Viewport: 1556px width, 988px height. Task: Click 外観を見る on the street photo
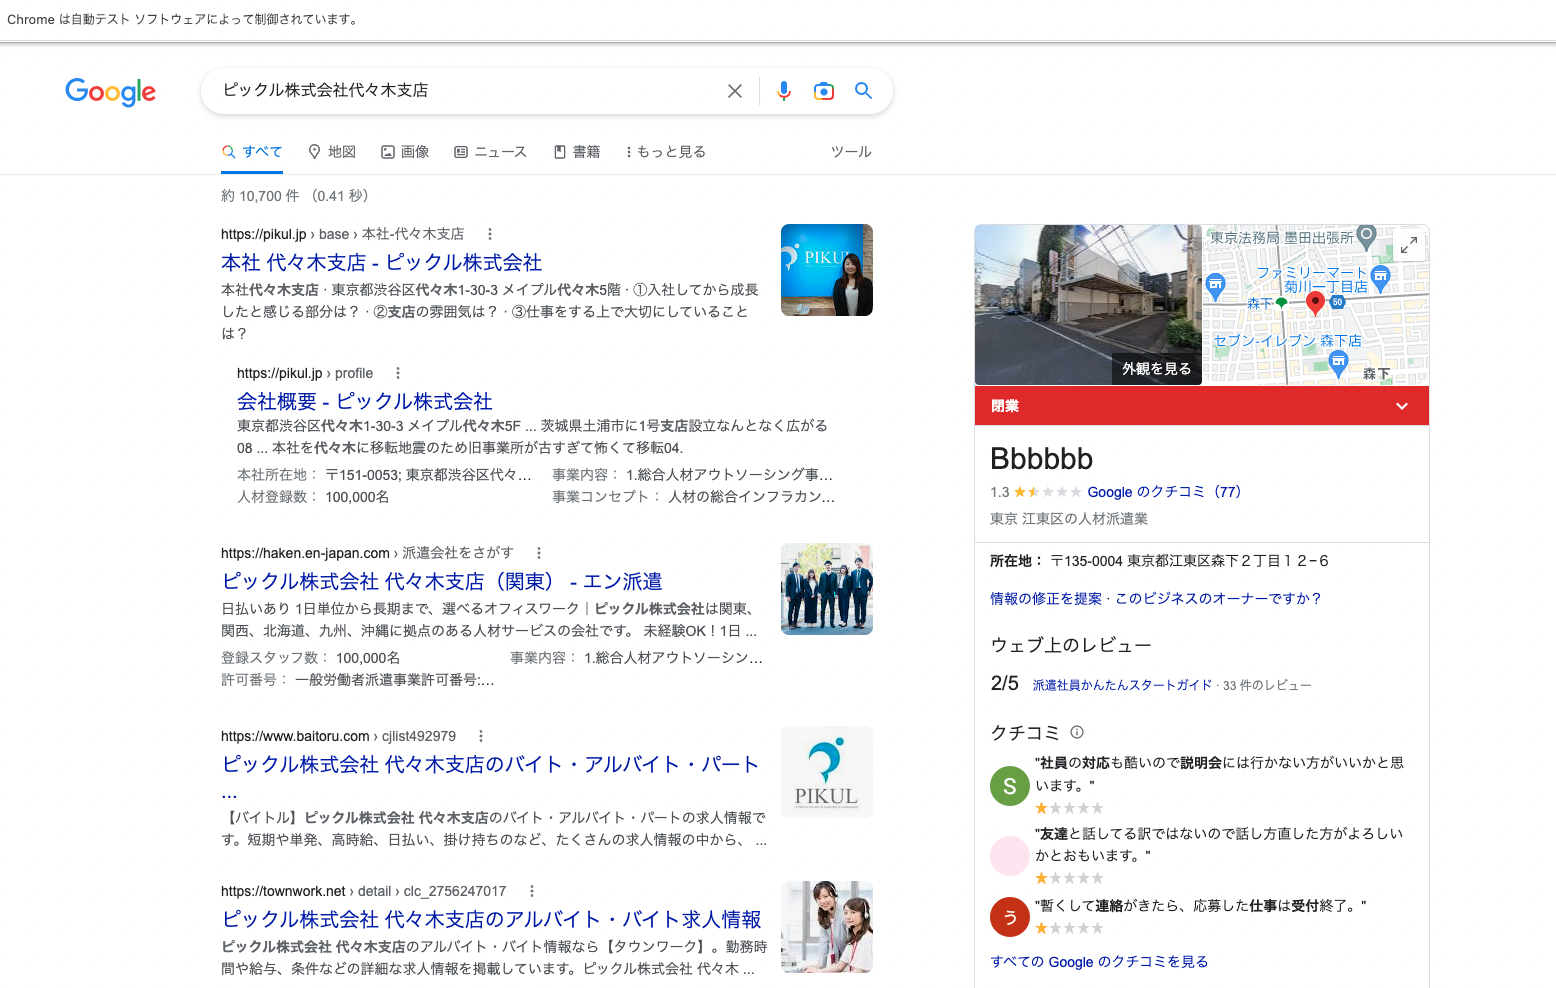point(1156,369)
